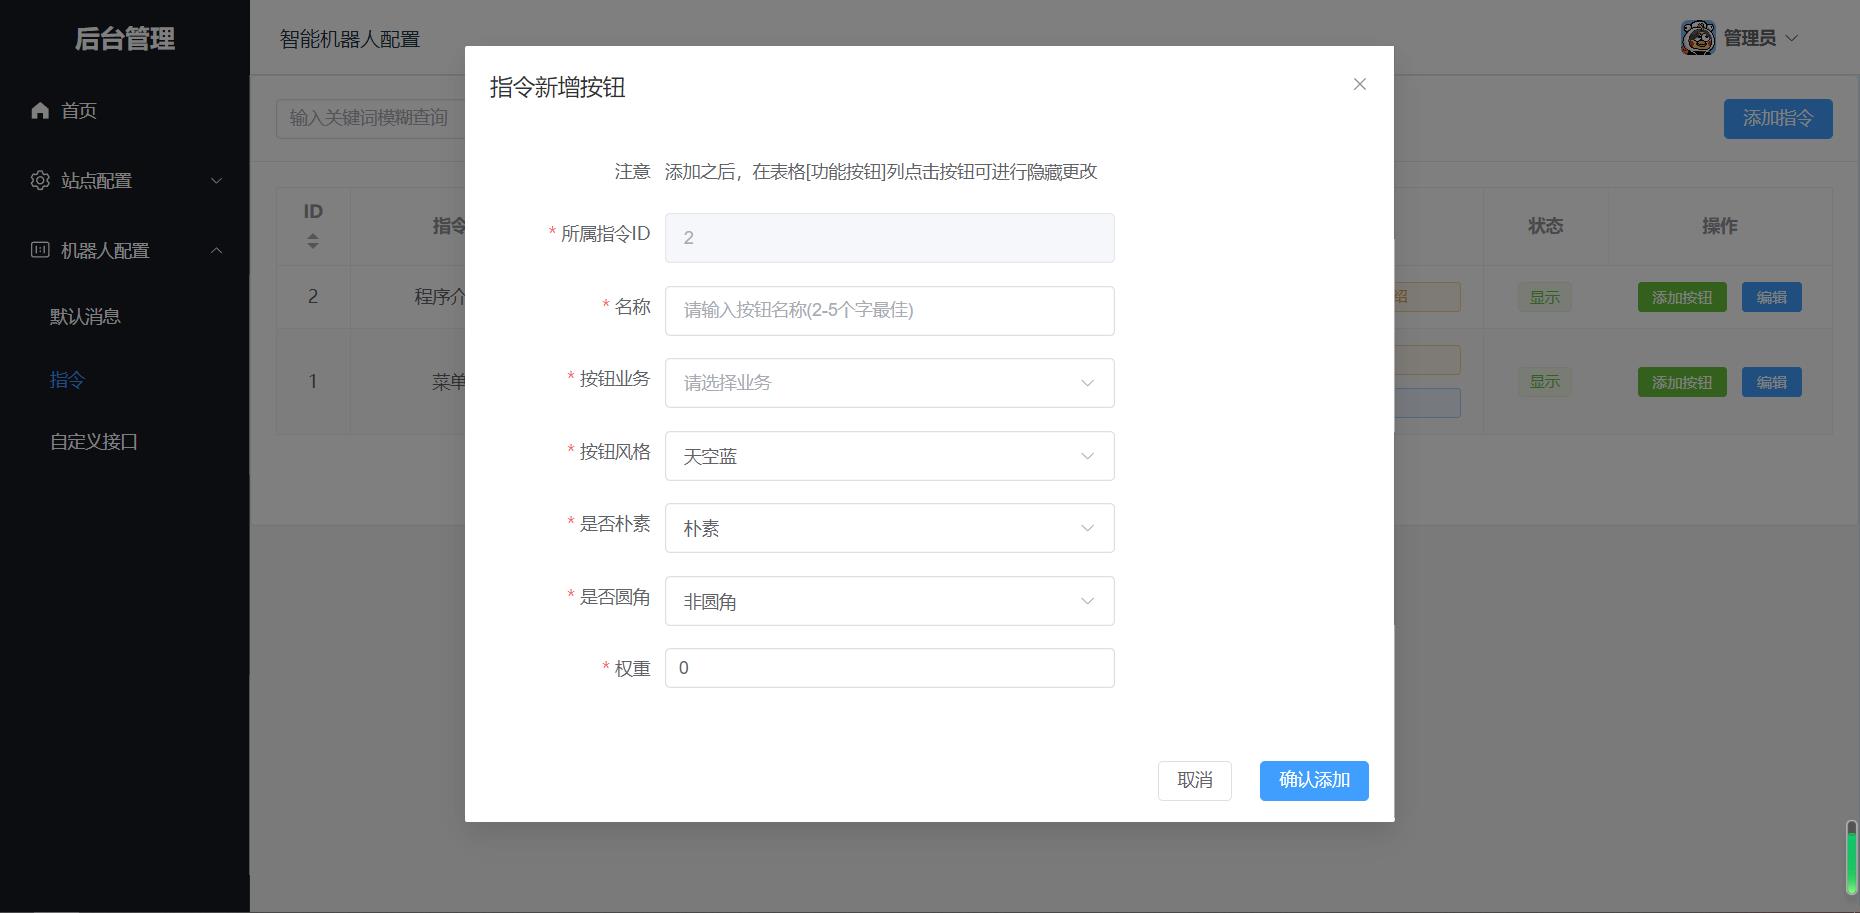
Task: Open the 按钮风格 dropdown showing 天空蓝
Action: coord(889,456)
